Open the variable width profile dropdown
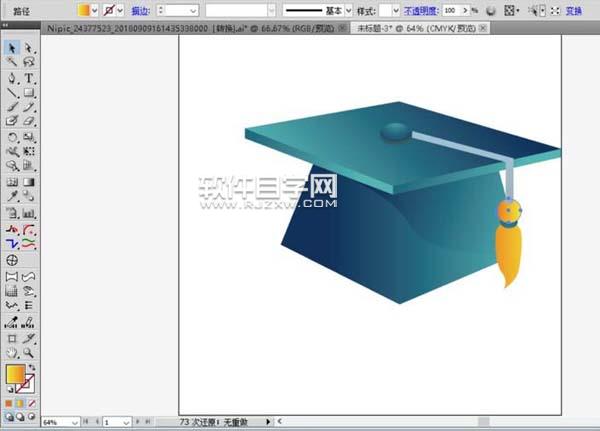Screen dimensions: 600x431 click(x=271, y=11)
